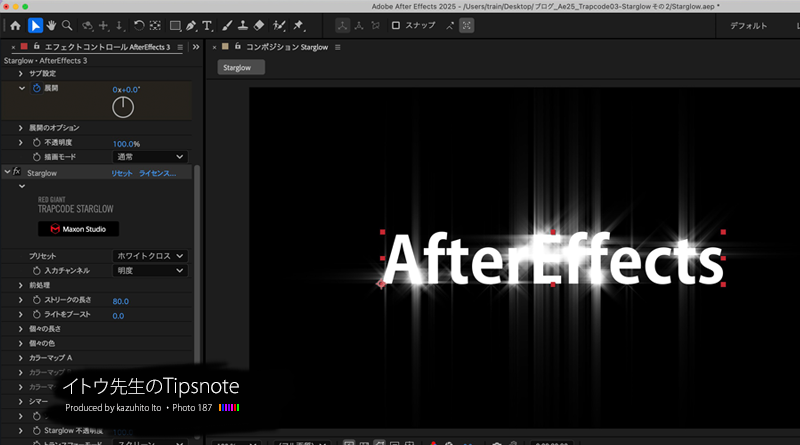
Task: Select the Clone Stamp tool
Action: point(243,26)
